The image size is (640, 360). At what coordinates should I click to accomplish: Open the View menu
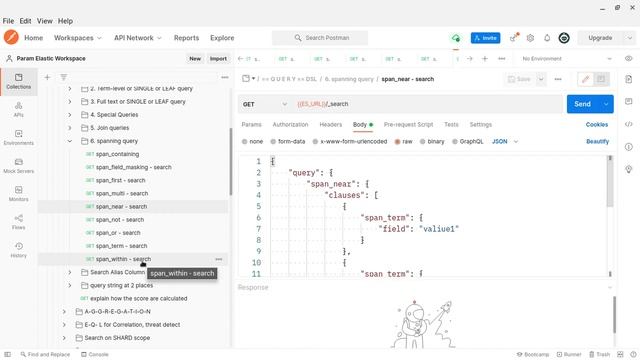pyautogui.click(x=44, y=21)
